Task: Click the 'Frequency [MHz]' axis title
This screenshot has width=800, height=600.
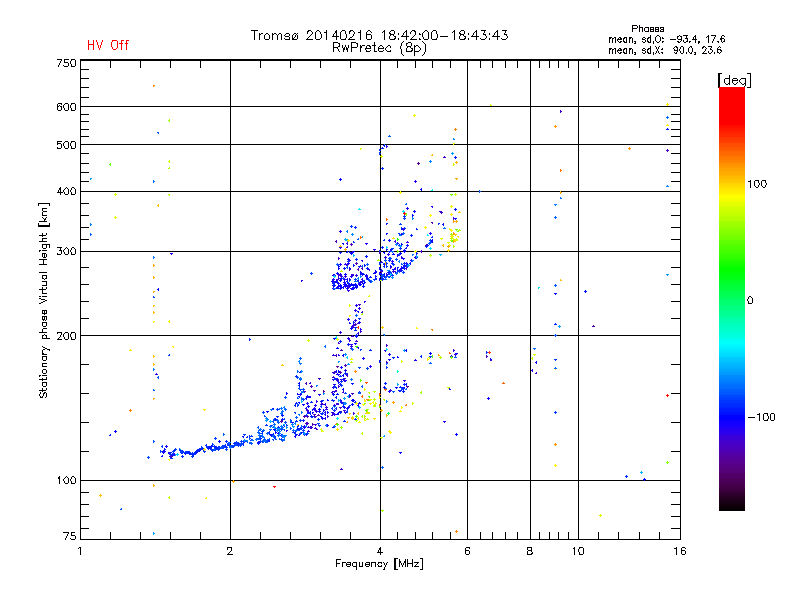Action: pos(379,564)
